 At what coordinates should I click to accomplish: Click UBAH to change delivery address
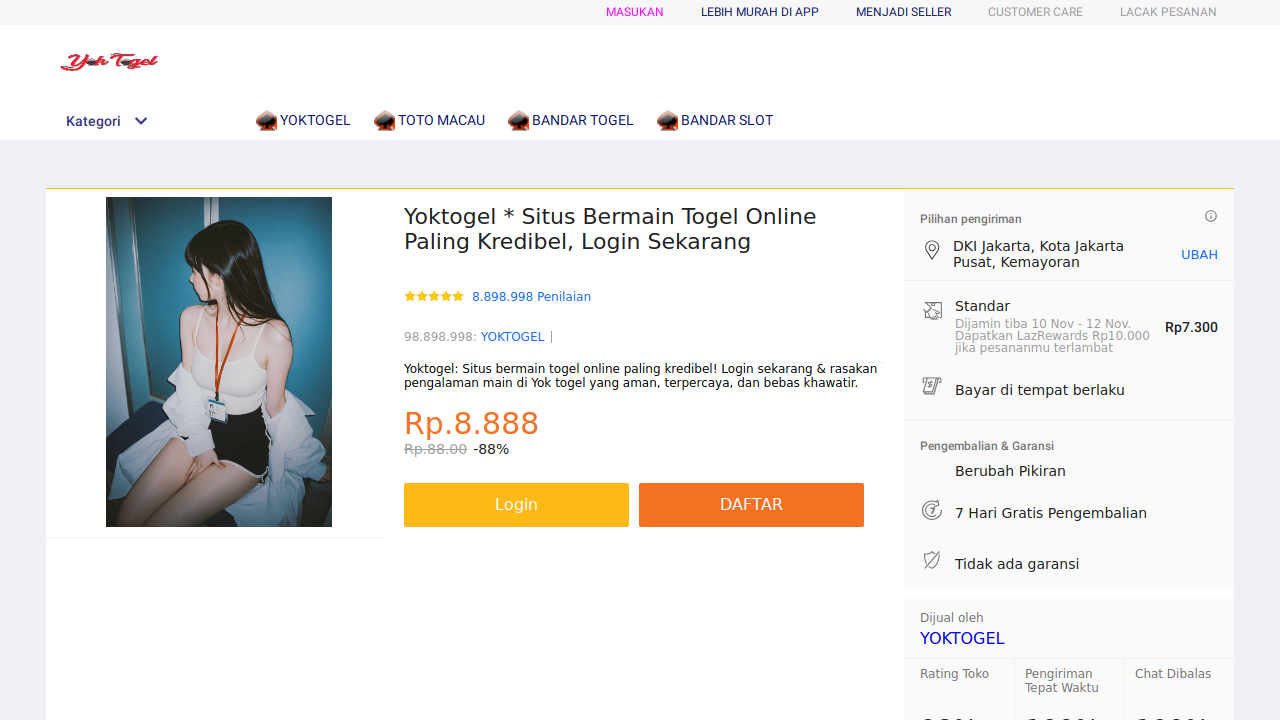pyautogui.click(x=1199, y=255)
